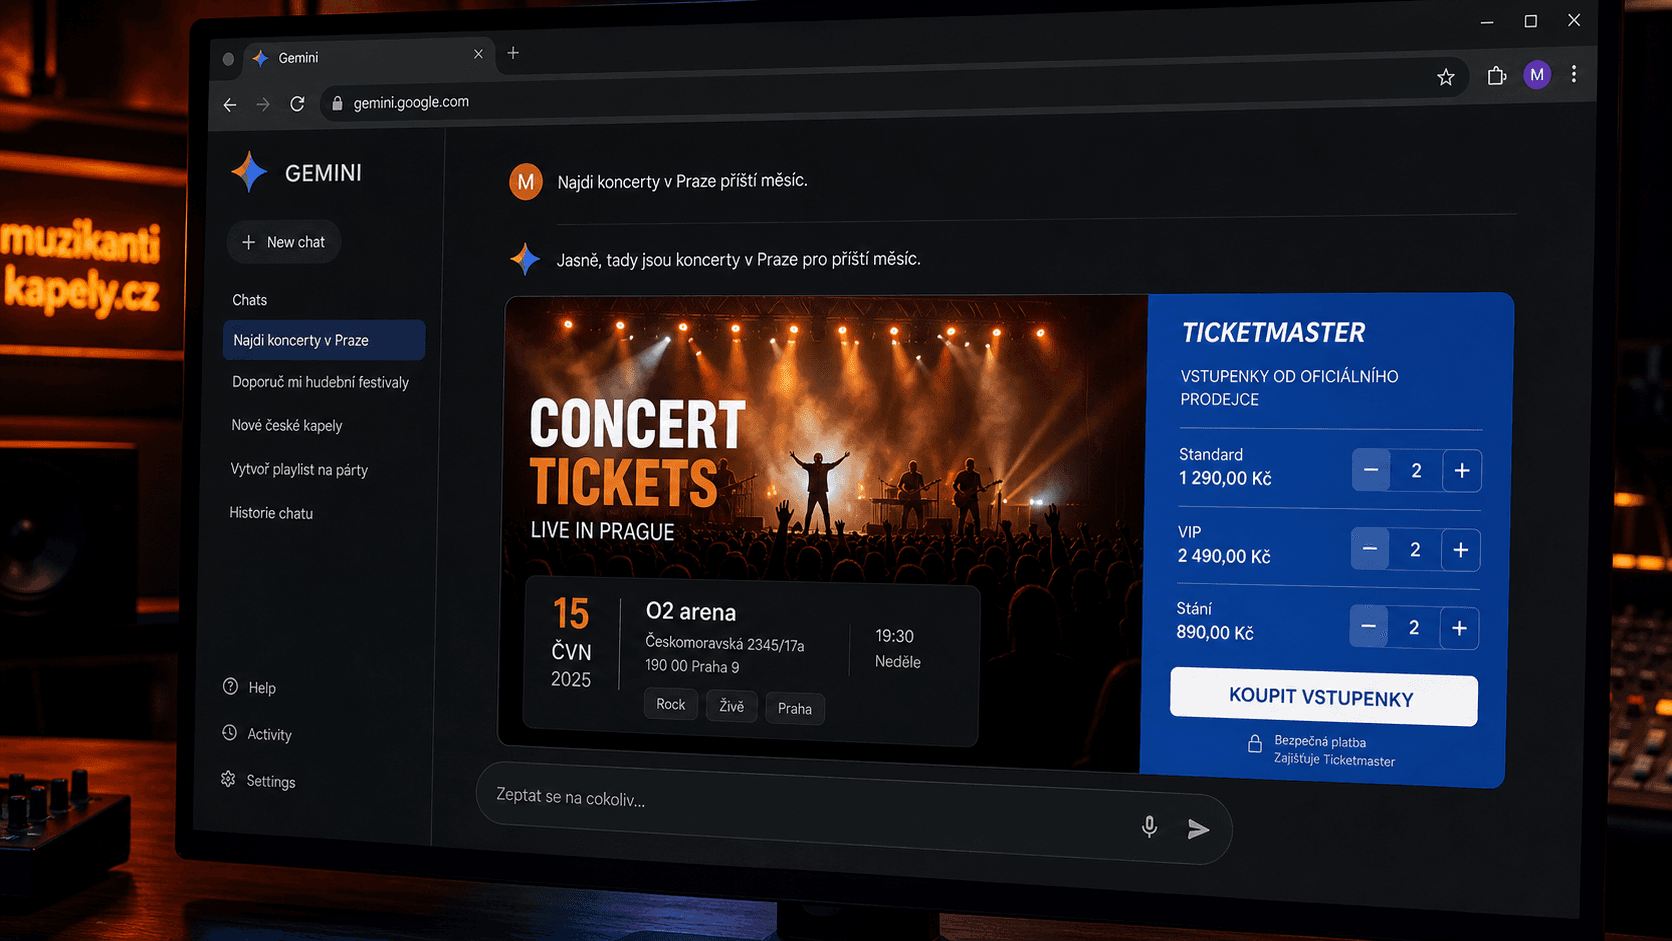Reload the Gemini page
The width and height of the screenshot is (1672, 941).
click(297, 103)
